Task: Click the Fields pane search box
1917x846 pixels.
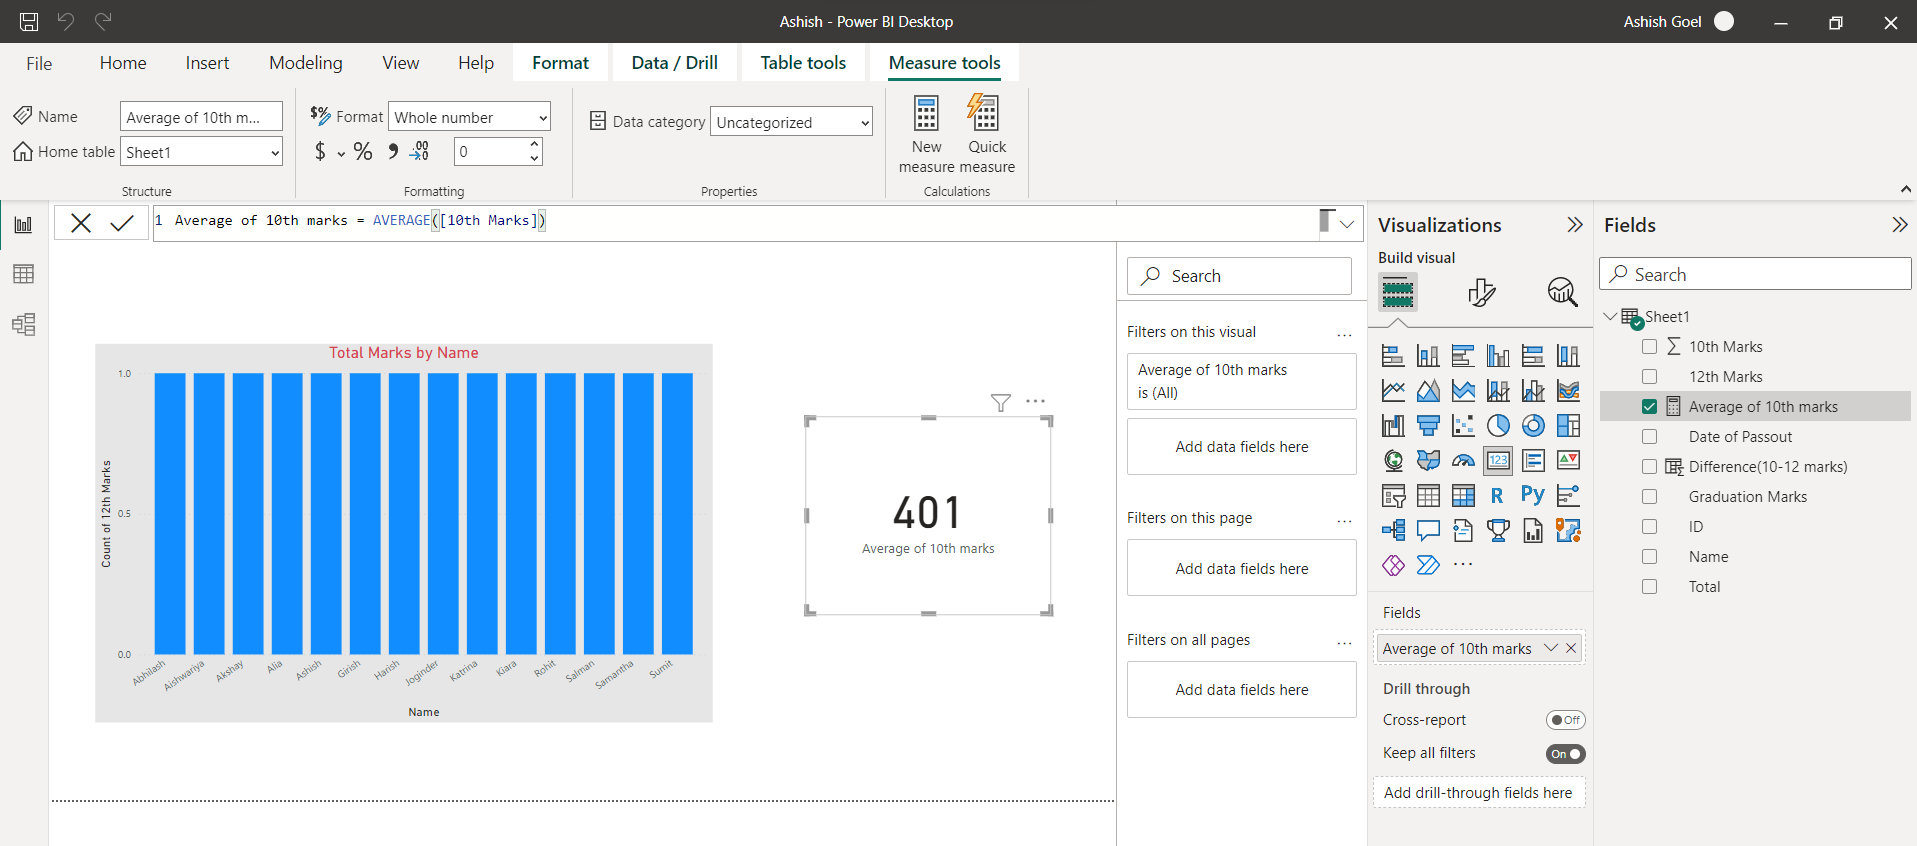Action: 1764,275
